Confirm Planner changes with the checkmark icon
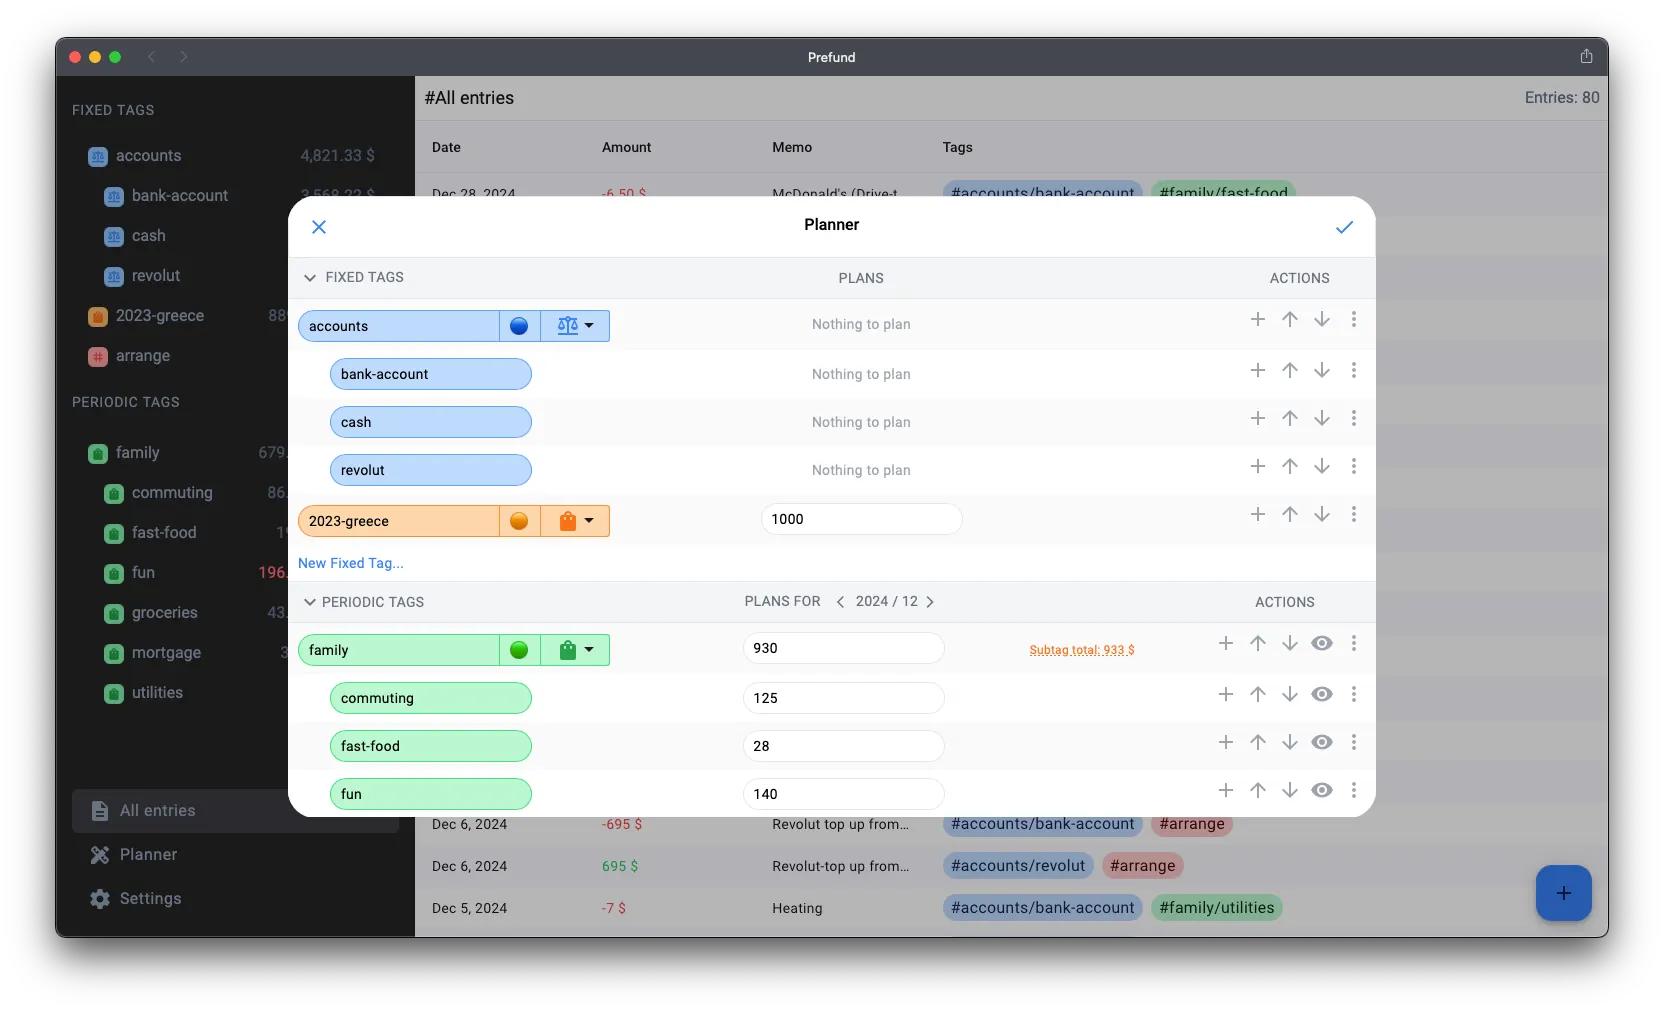 point(1344,227)
